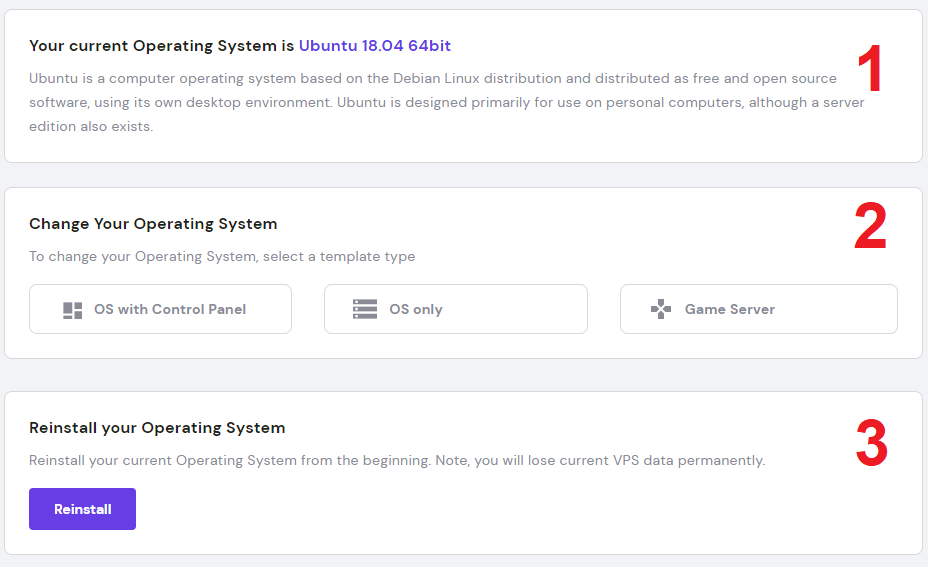Click the select a template type instruction text
The image size is (928, 567).
pos(221,256)
